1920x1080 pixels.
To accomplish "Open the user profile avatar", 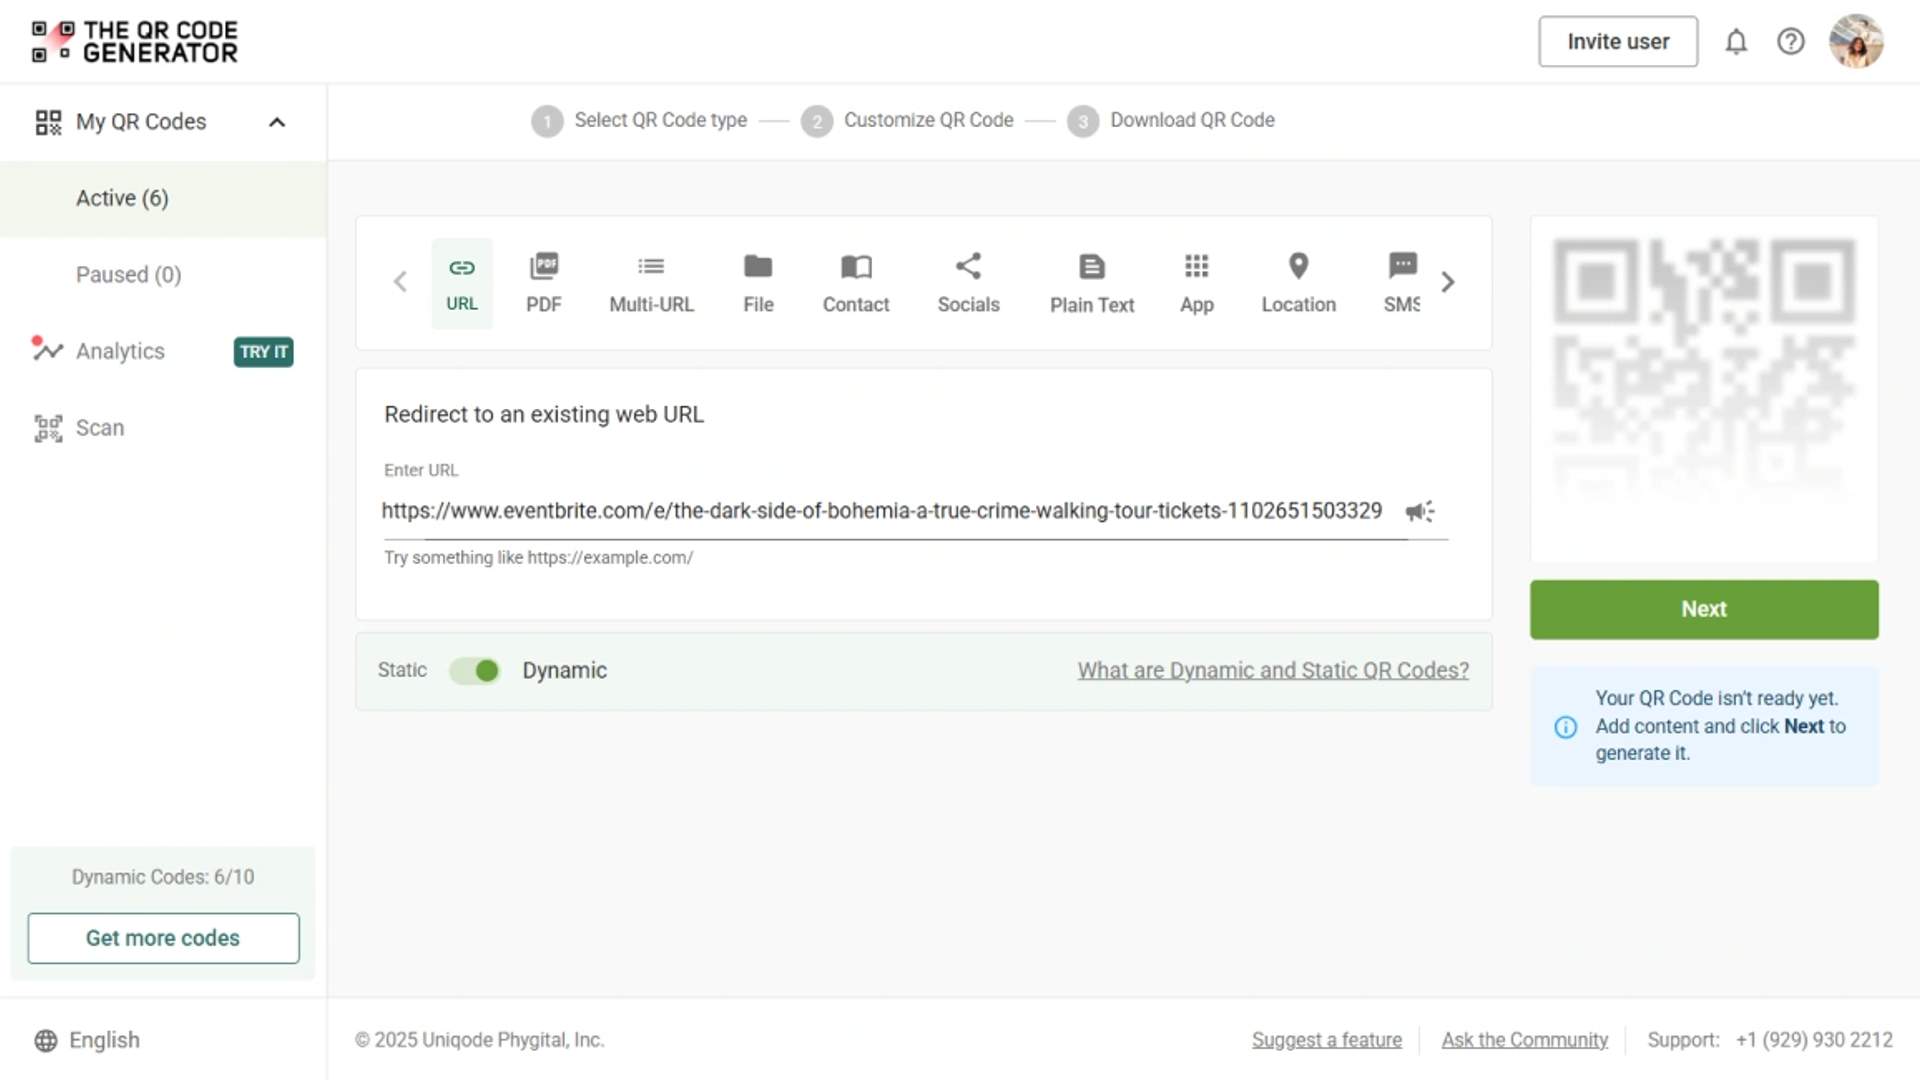I will [x=1856, y=42].
